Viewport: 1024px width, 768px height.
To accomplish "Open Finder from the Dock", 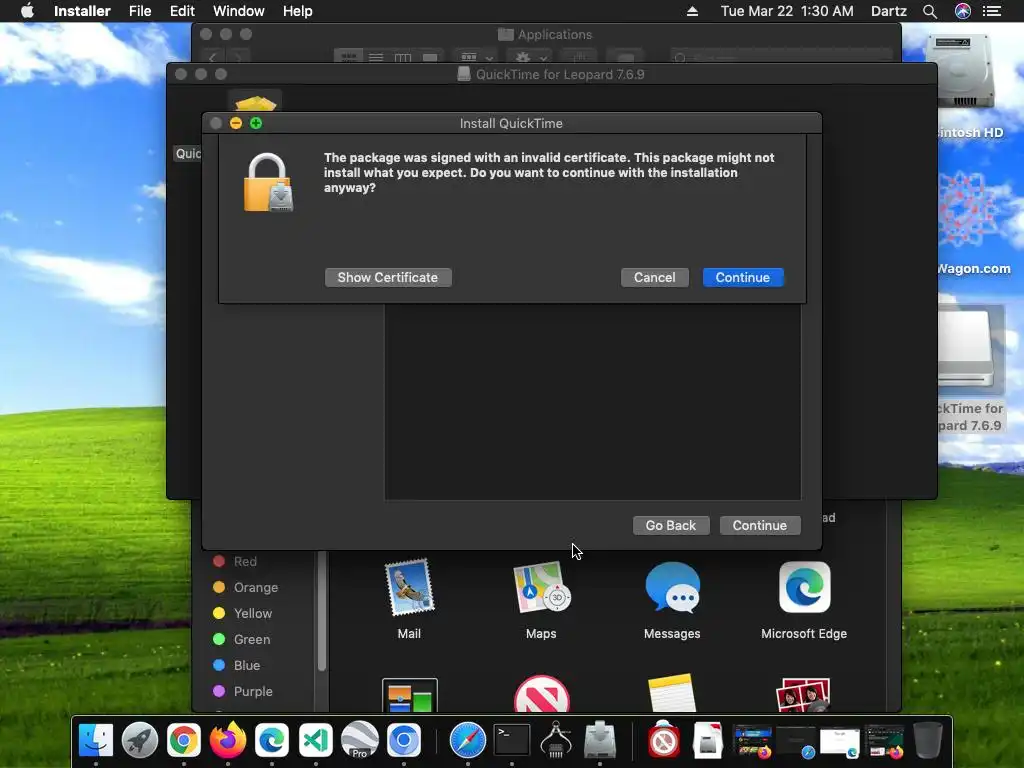I will (x=95, y=741).
